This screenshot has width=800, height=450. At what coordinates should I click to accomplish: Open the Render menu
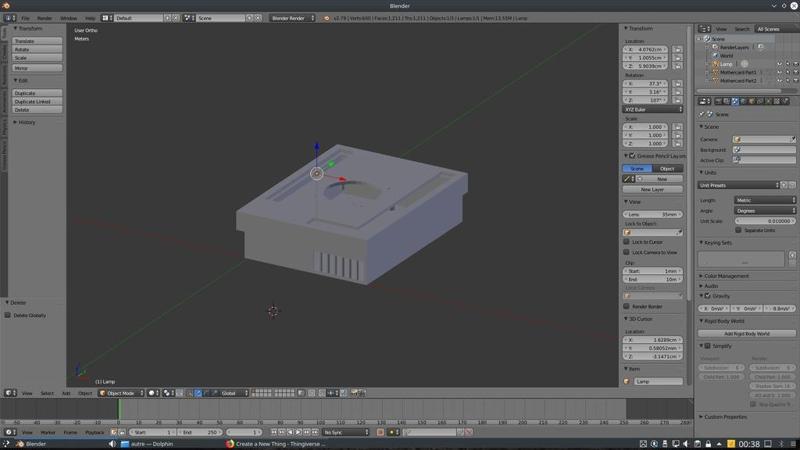pos(44,18)
